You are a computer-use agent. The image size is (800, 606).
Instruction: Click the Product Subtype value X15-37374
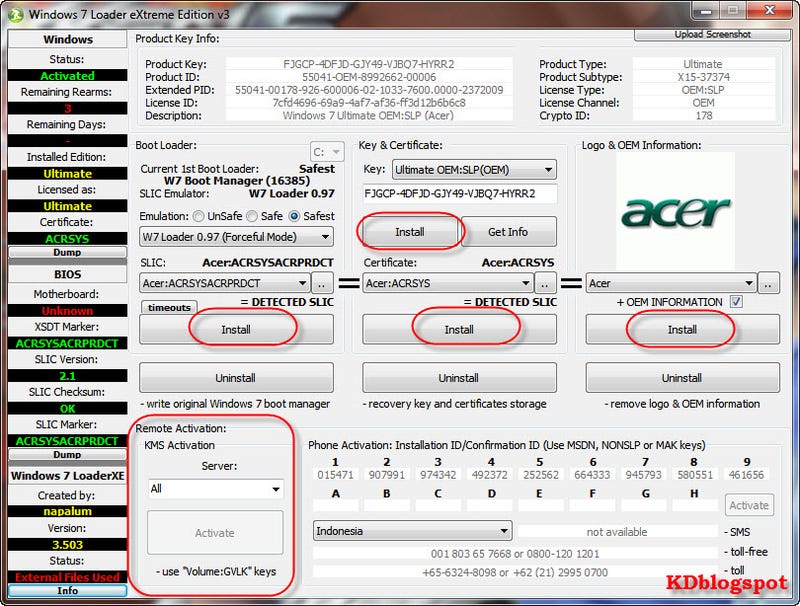pyautogui.click(x=704, y=77)
